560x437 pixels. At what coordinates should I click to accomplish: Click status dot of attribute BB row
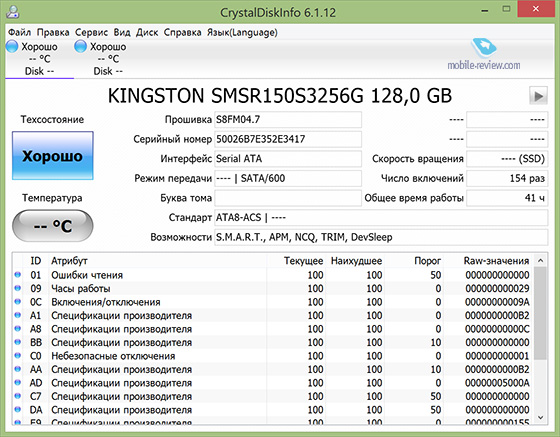pyautogui.click(x=18, y=342)
